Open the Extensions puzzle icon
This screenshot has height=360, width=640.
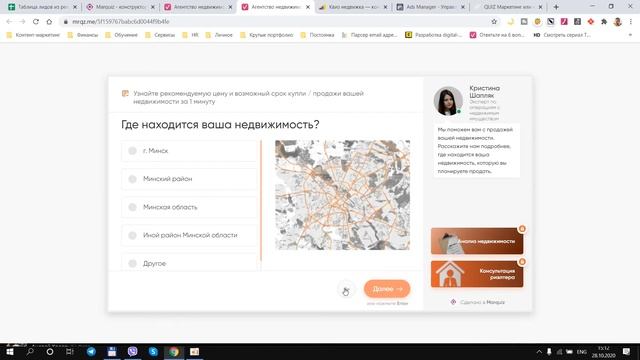click(x=604, y=22)
